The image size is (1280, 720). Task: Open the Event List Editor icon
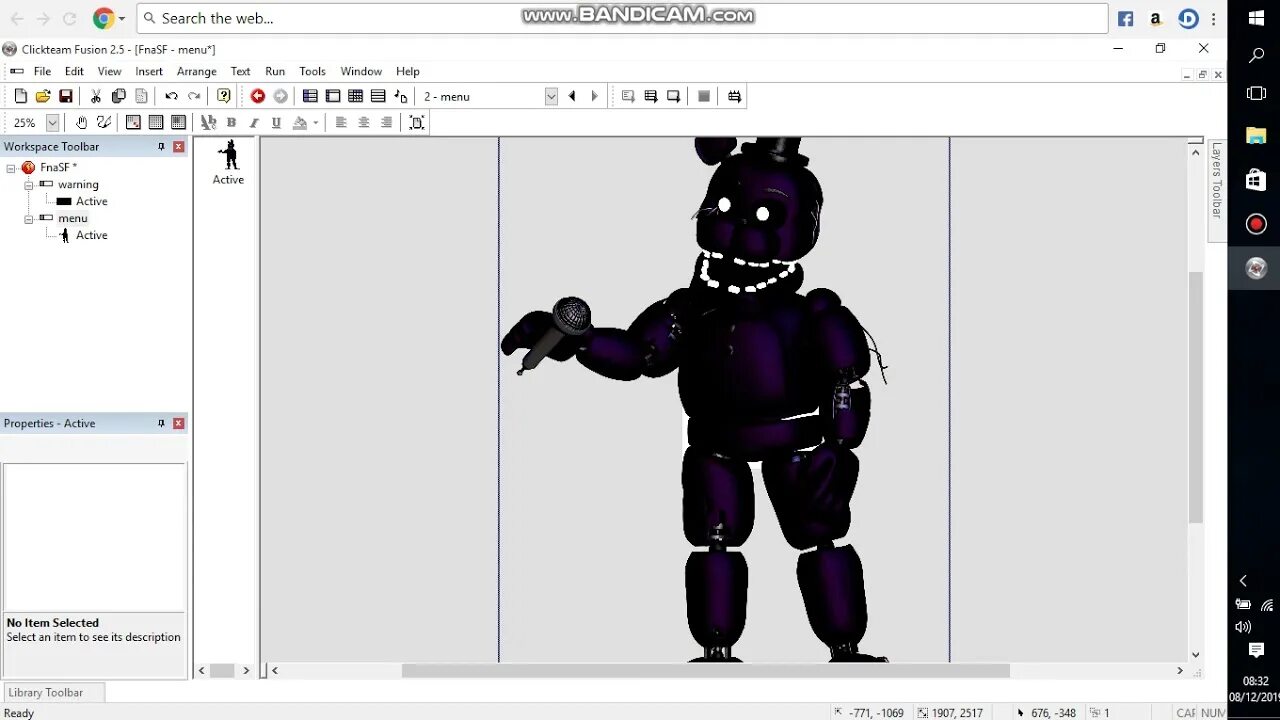tap(378, 96)
